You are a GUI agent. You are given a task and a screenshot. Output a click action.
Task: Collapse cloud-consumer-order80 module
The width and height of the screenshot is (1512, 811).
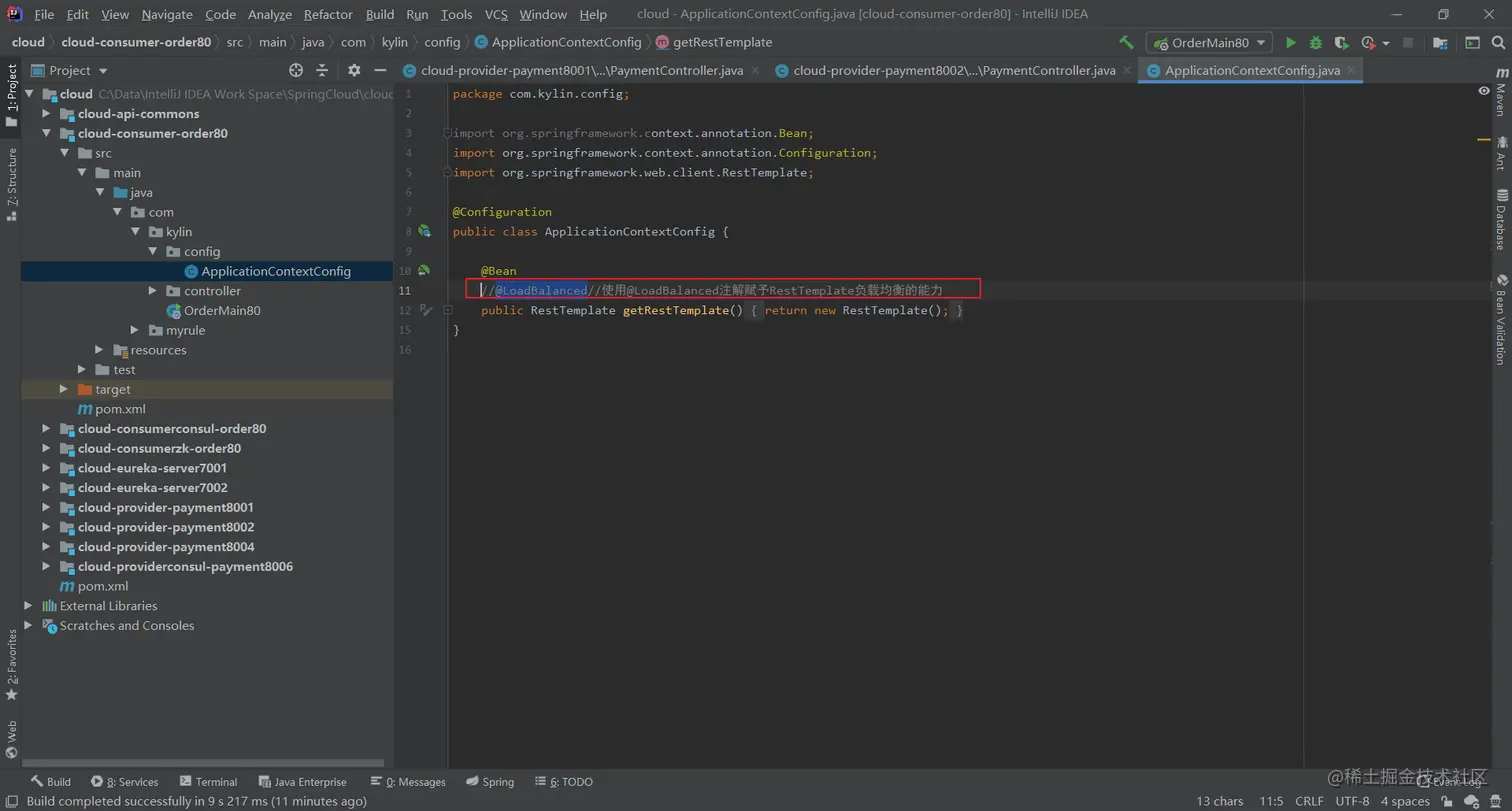tap(46, 133)
